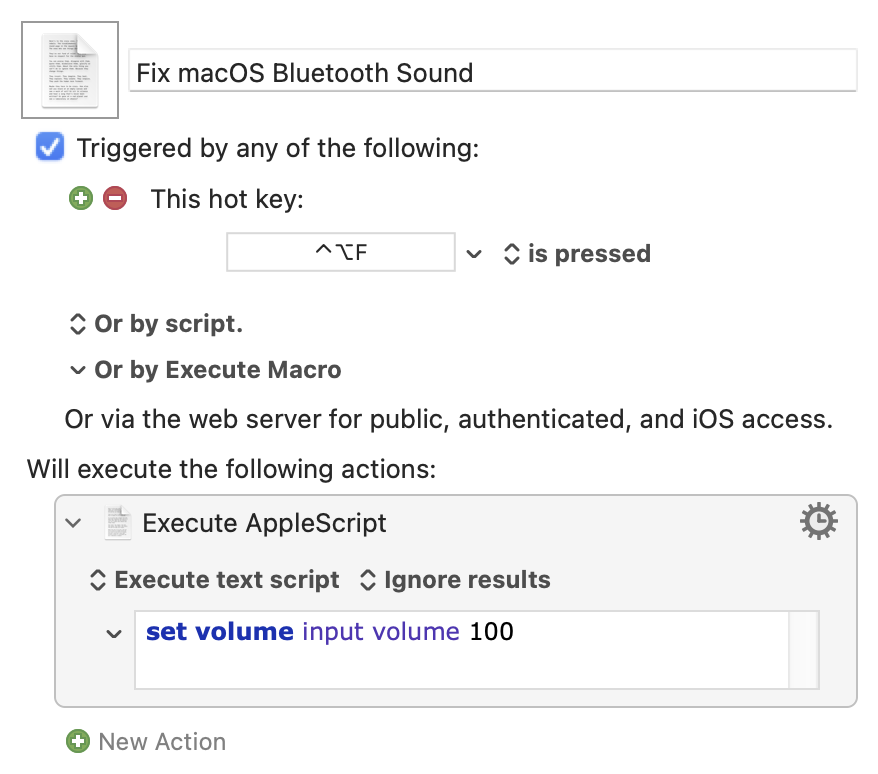Click the green plus beside New Action

pos(77,741)
